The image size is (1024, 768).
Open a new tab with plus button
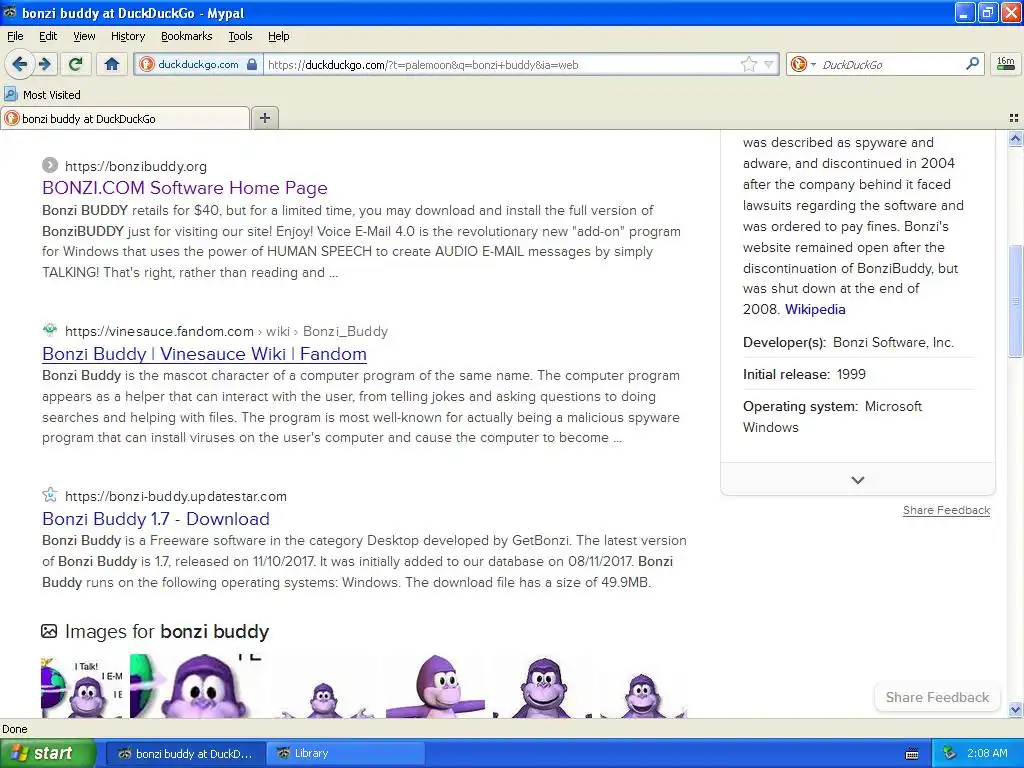[264, 118]
